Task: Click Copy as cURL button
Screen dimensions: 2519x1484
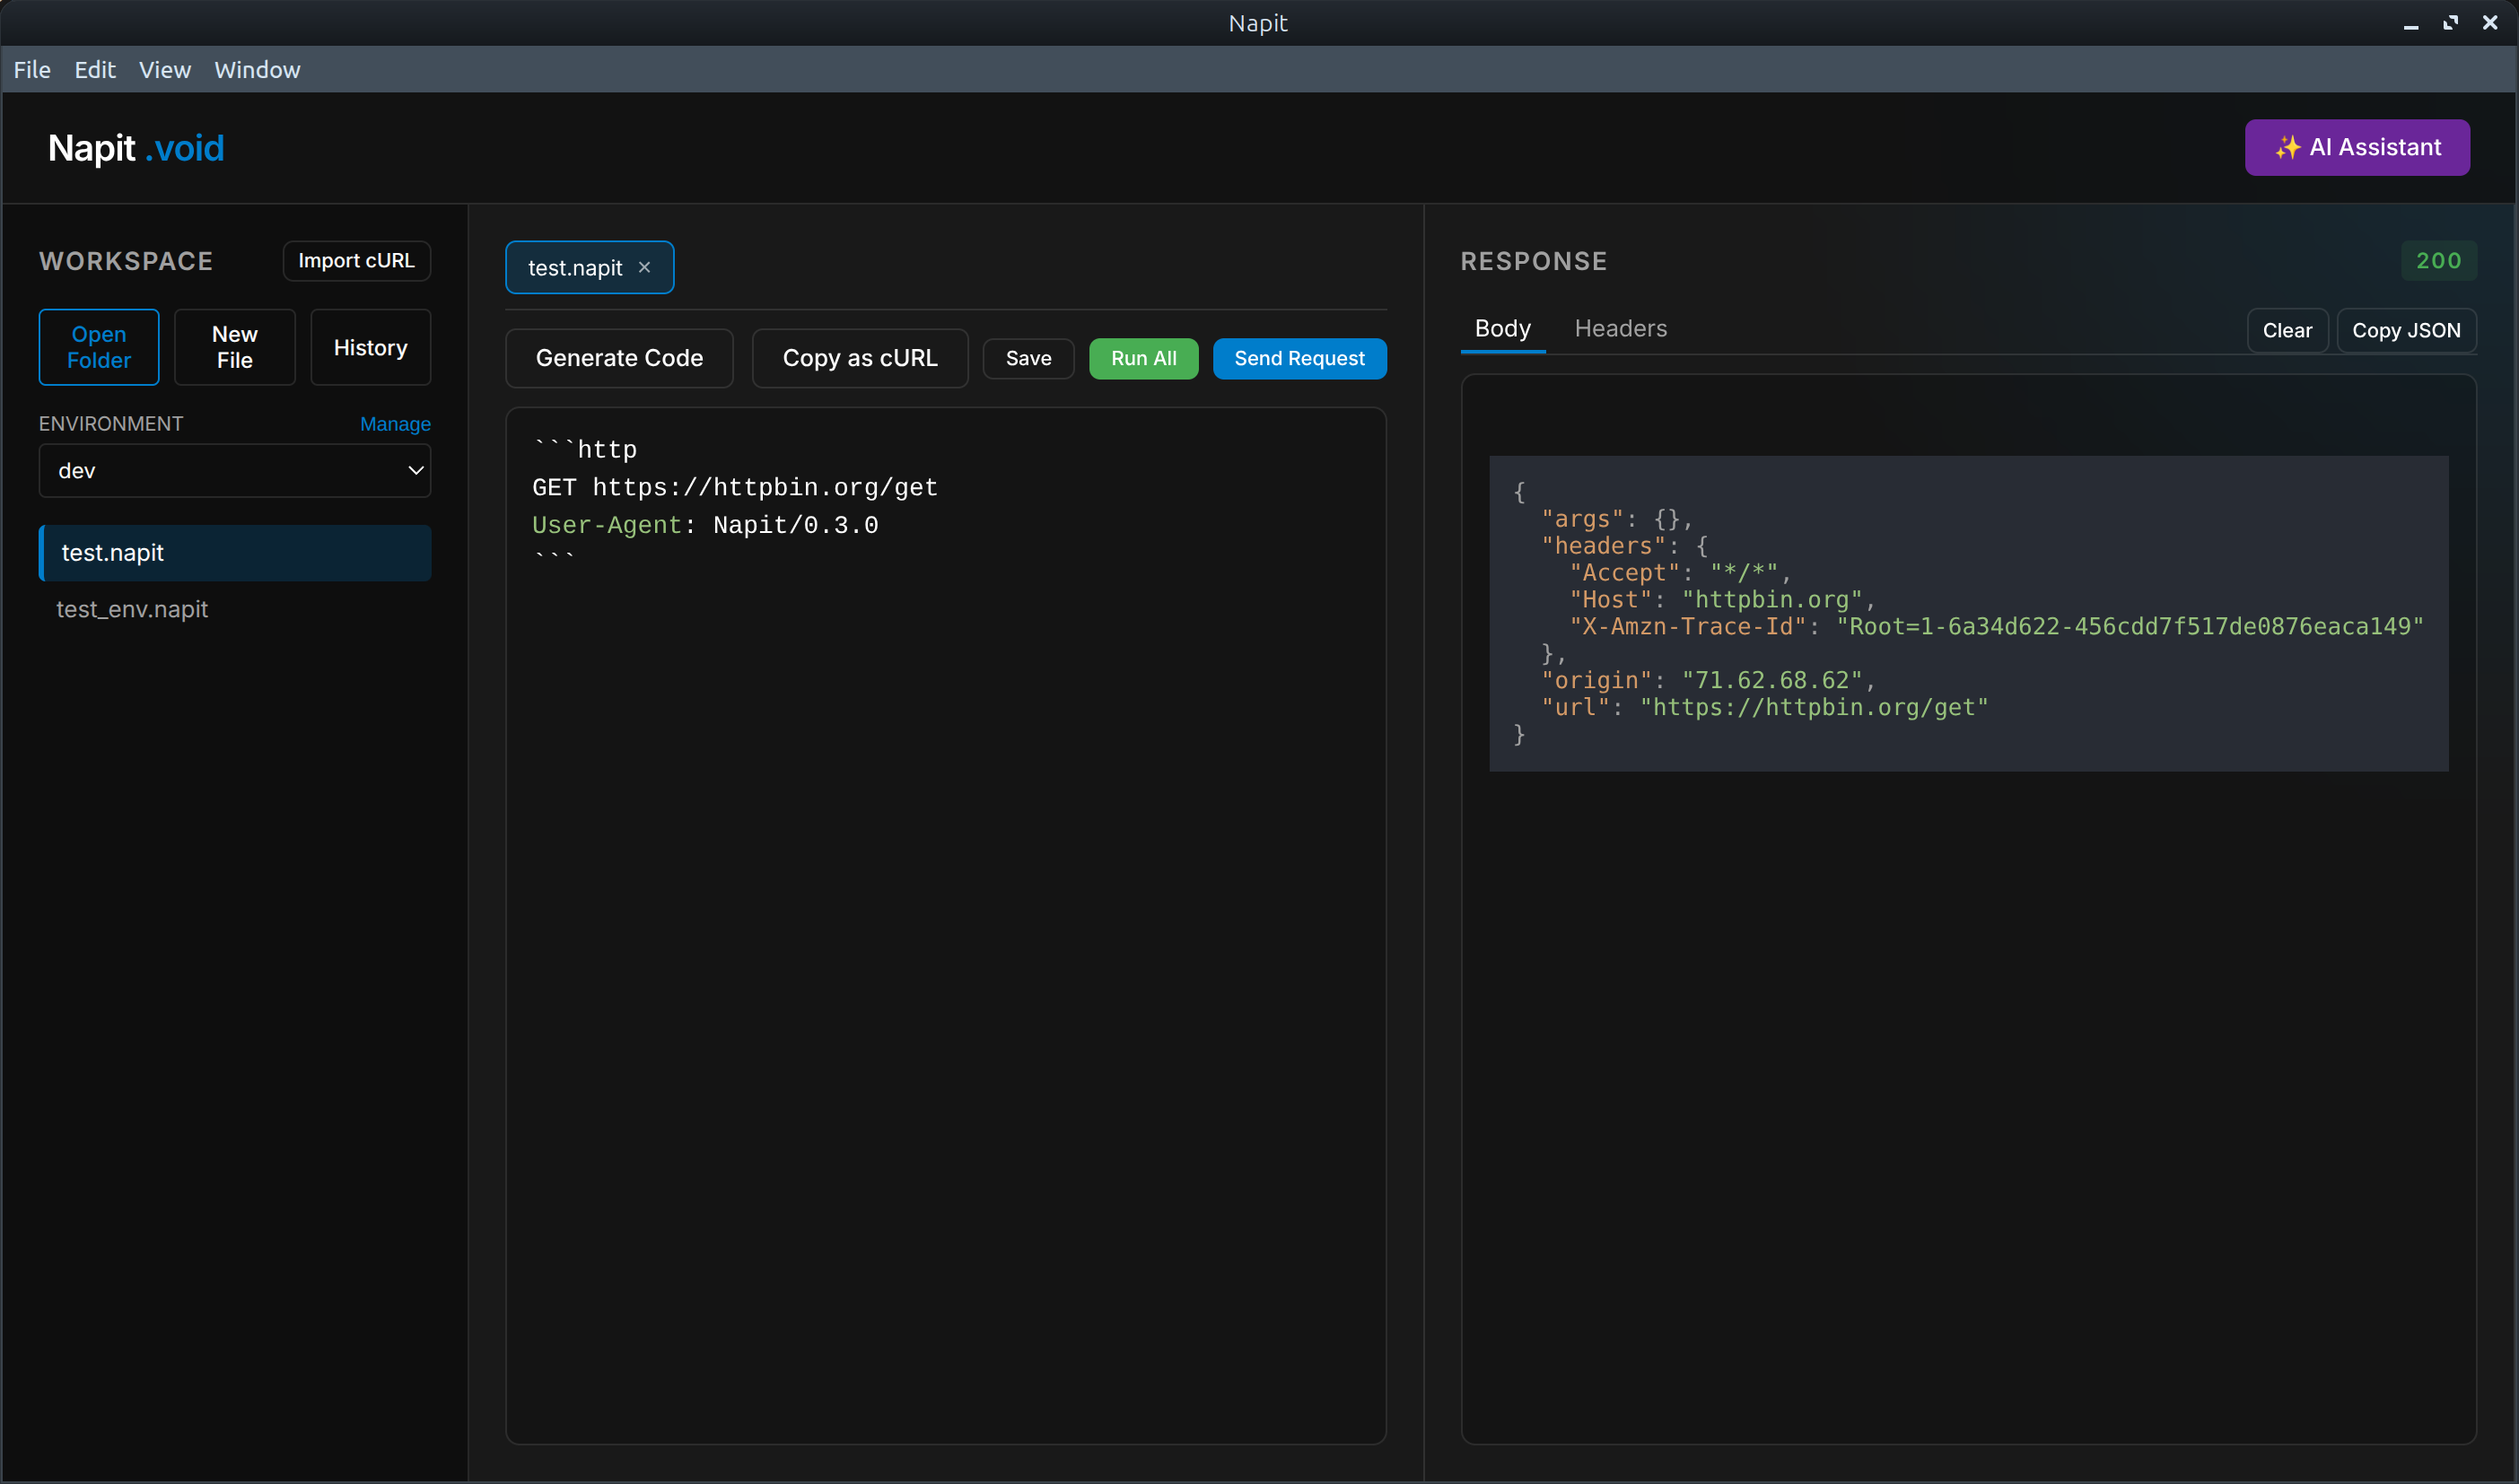Action: [x=860, y=358]
